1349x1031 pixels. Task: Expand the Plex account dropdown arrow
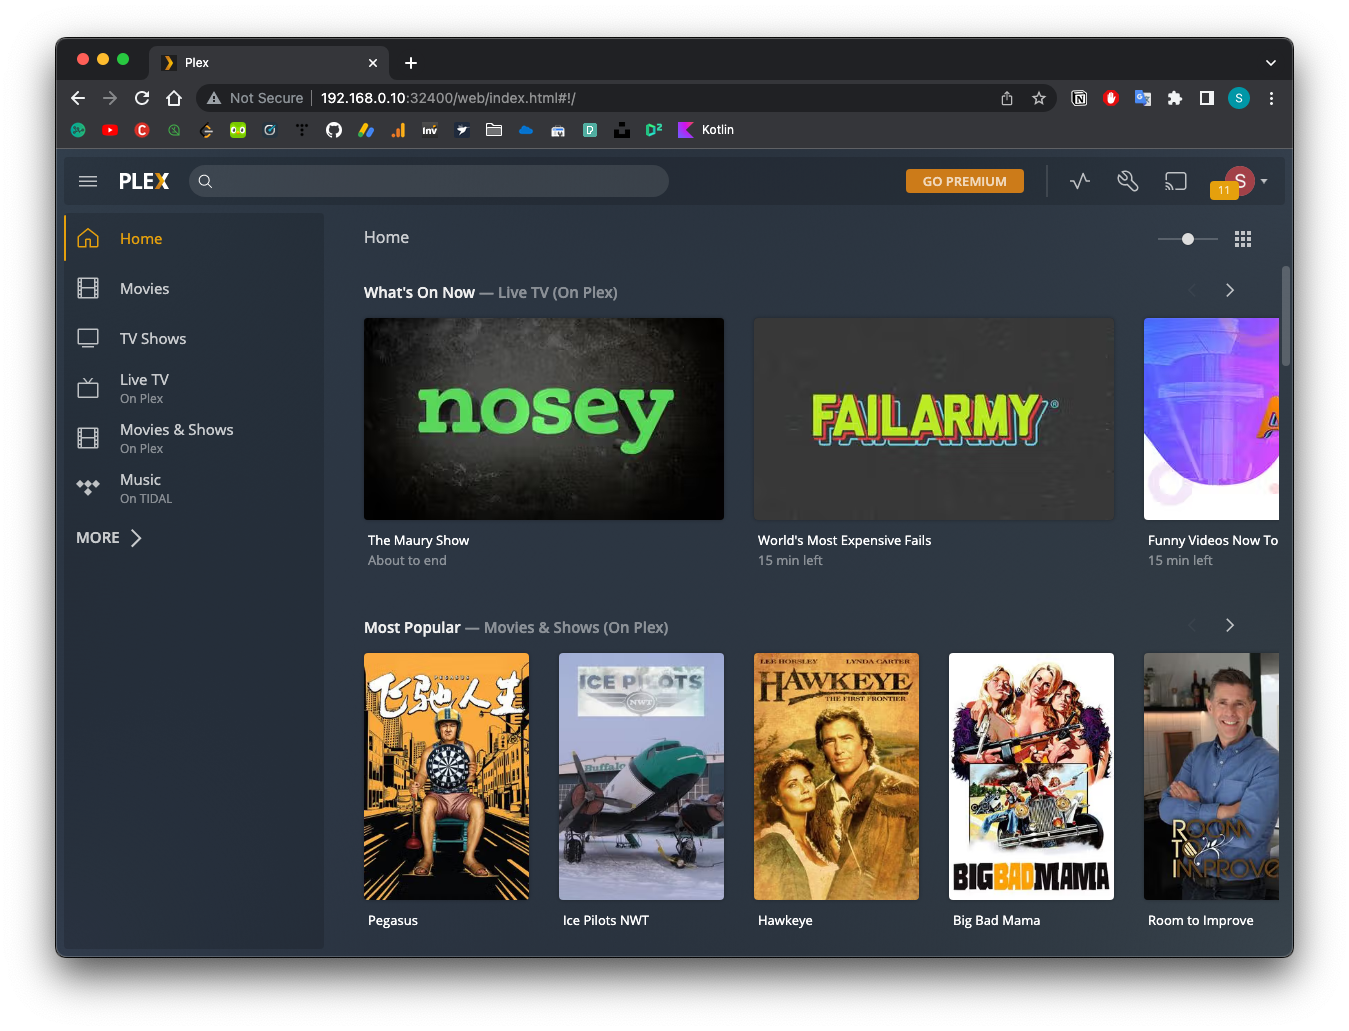click(1264, 181)
